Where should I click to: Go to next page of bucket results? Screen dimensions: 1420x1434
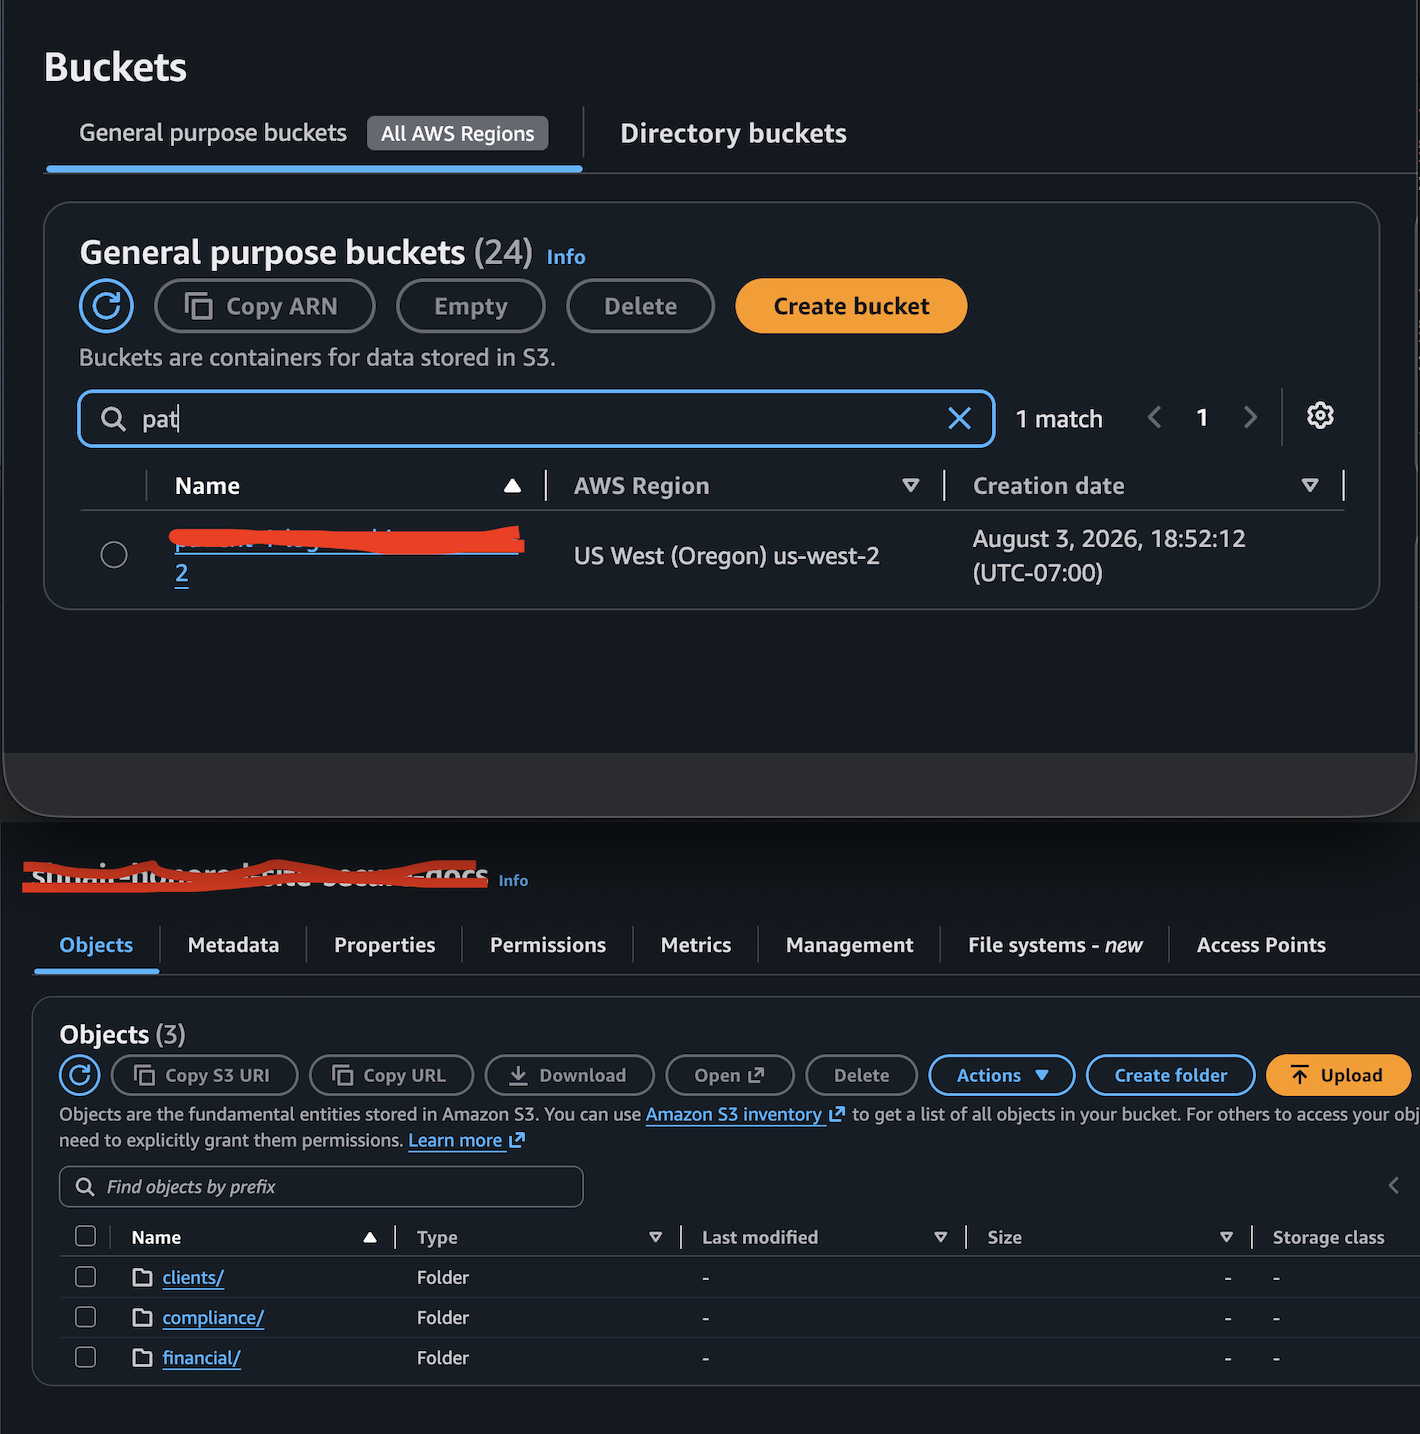(1250, 418)
